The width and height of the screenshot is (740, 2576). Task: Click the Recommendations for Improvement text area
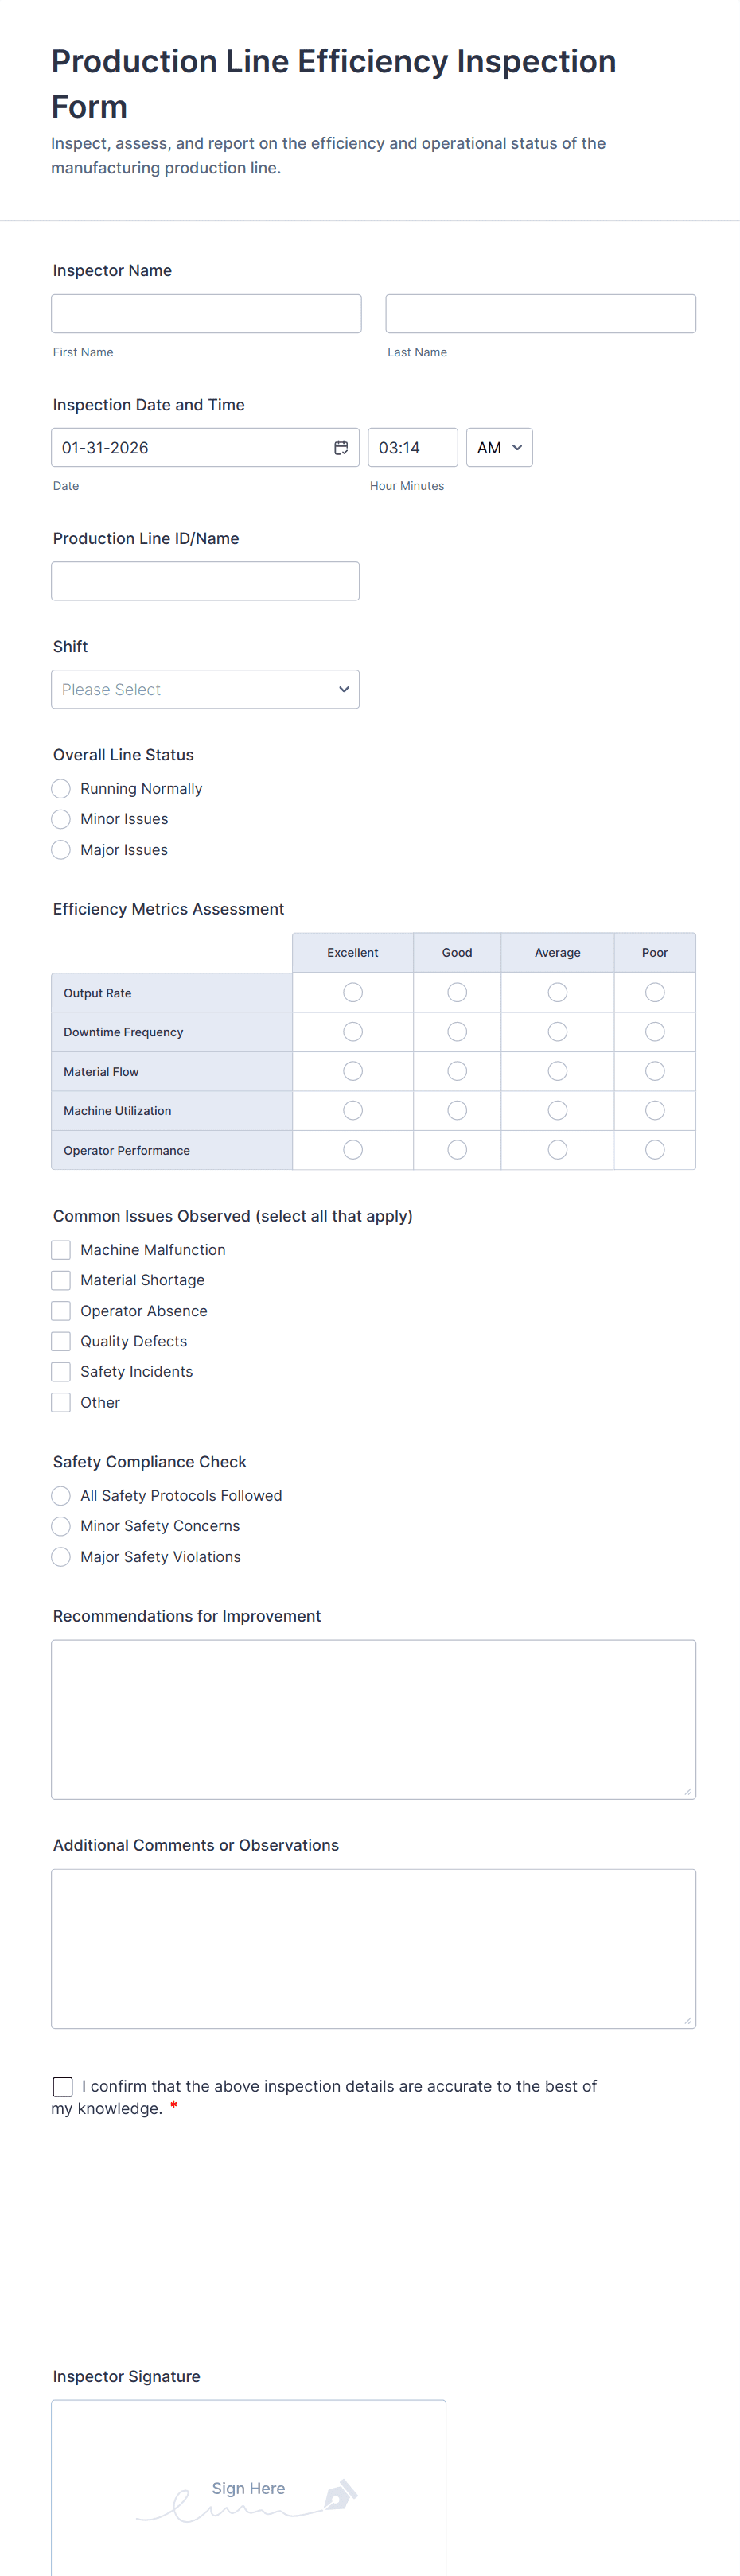(x=374, y=1719)
